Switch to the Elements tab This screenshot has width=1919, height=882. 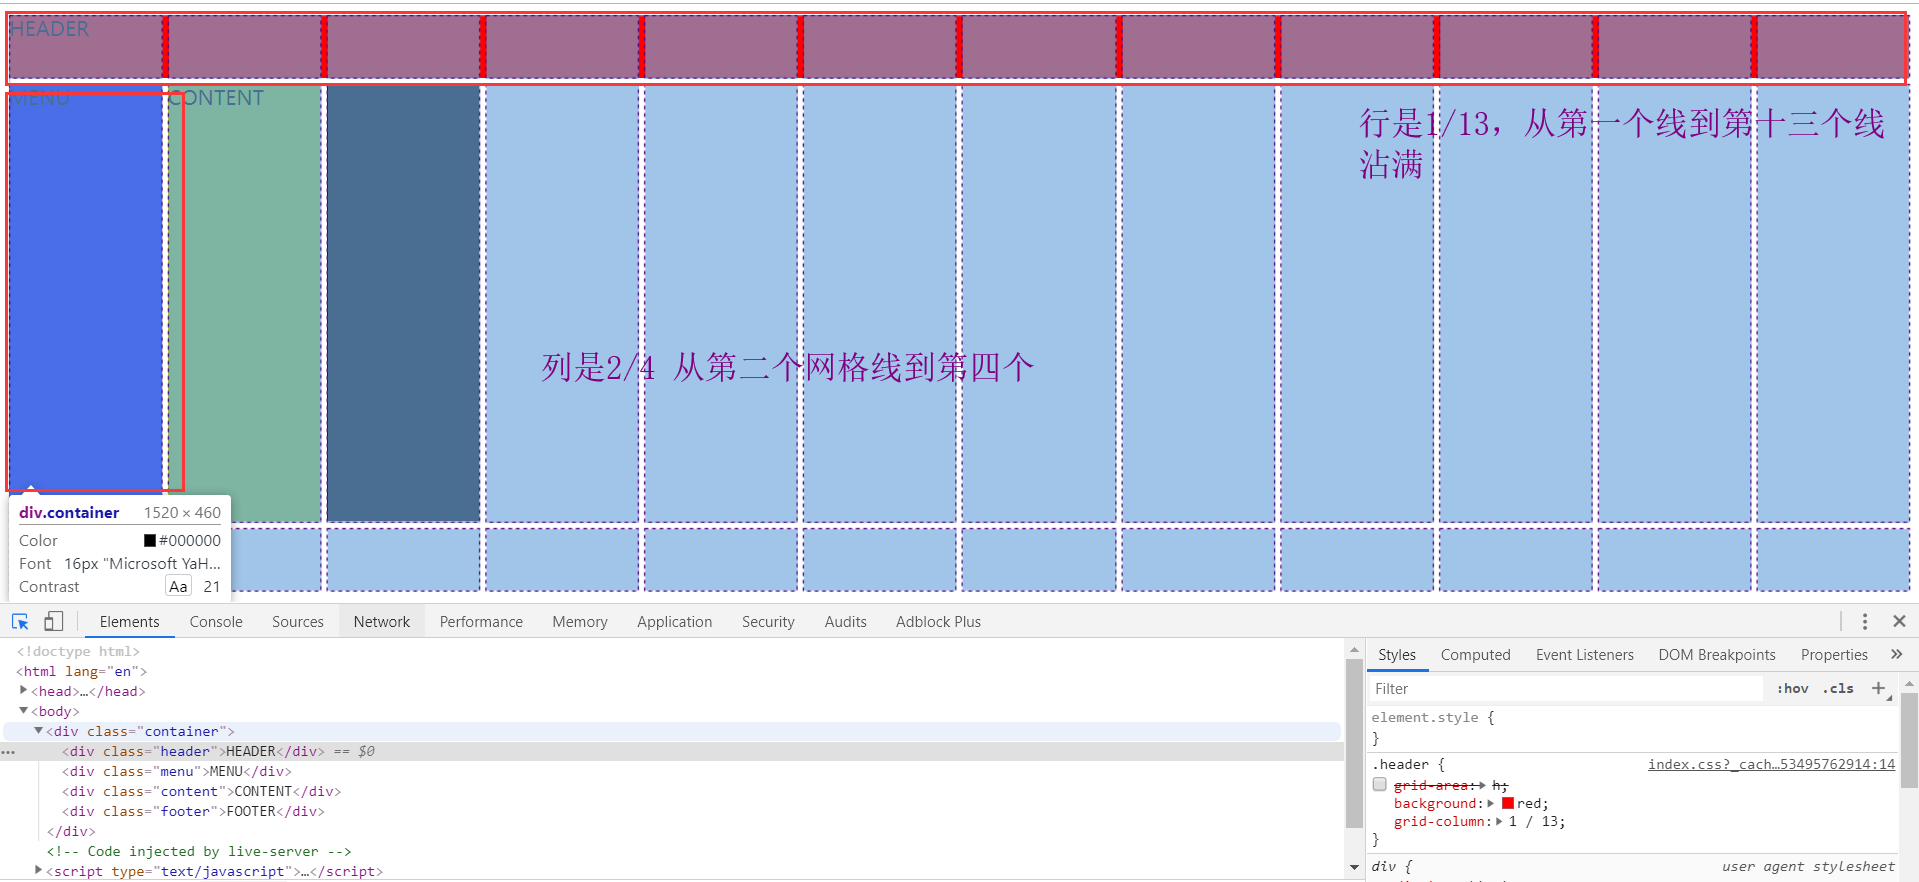129,621
